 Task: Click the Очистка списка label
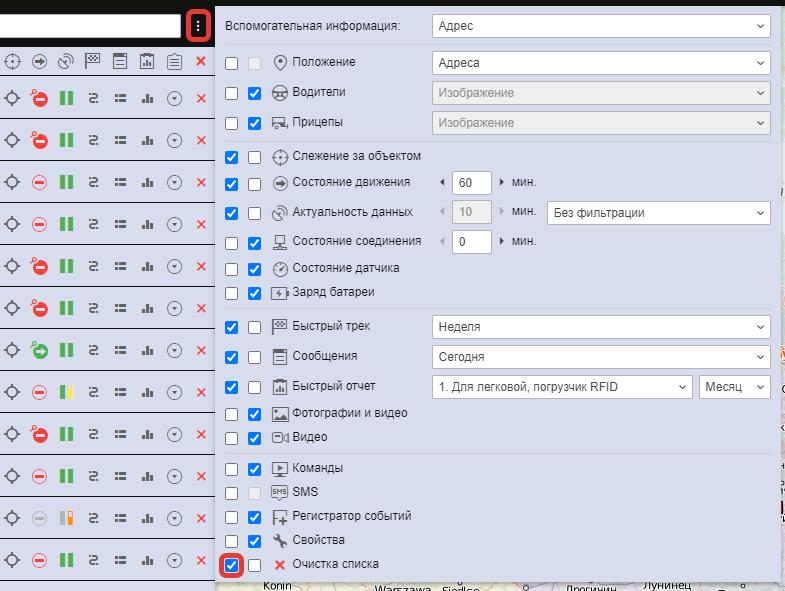tap(335, 564)
